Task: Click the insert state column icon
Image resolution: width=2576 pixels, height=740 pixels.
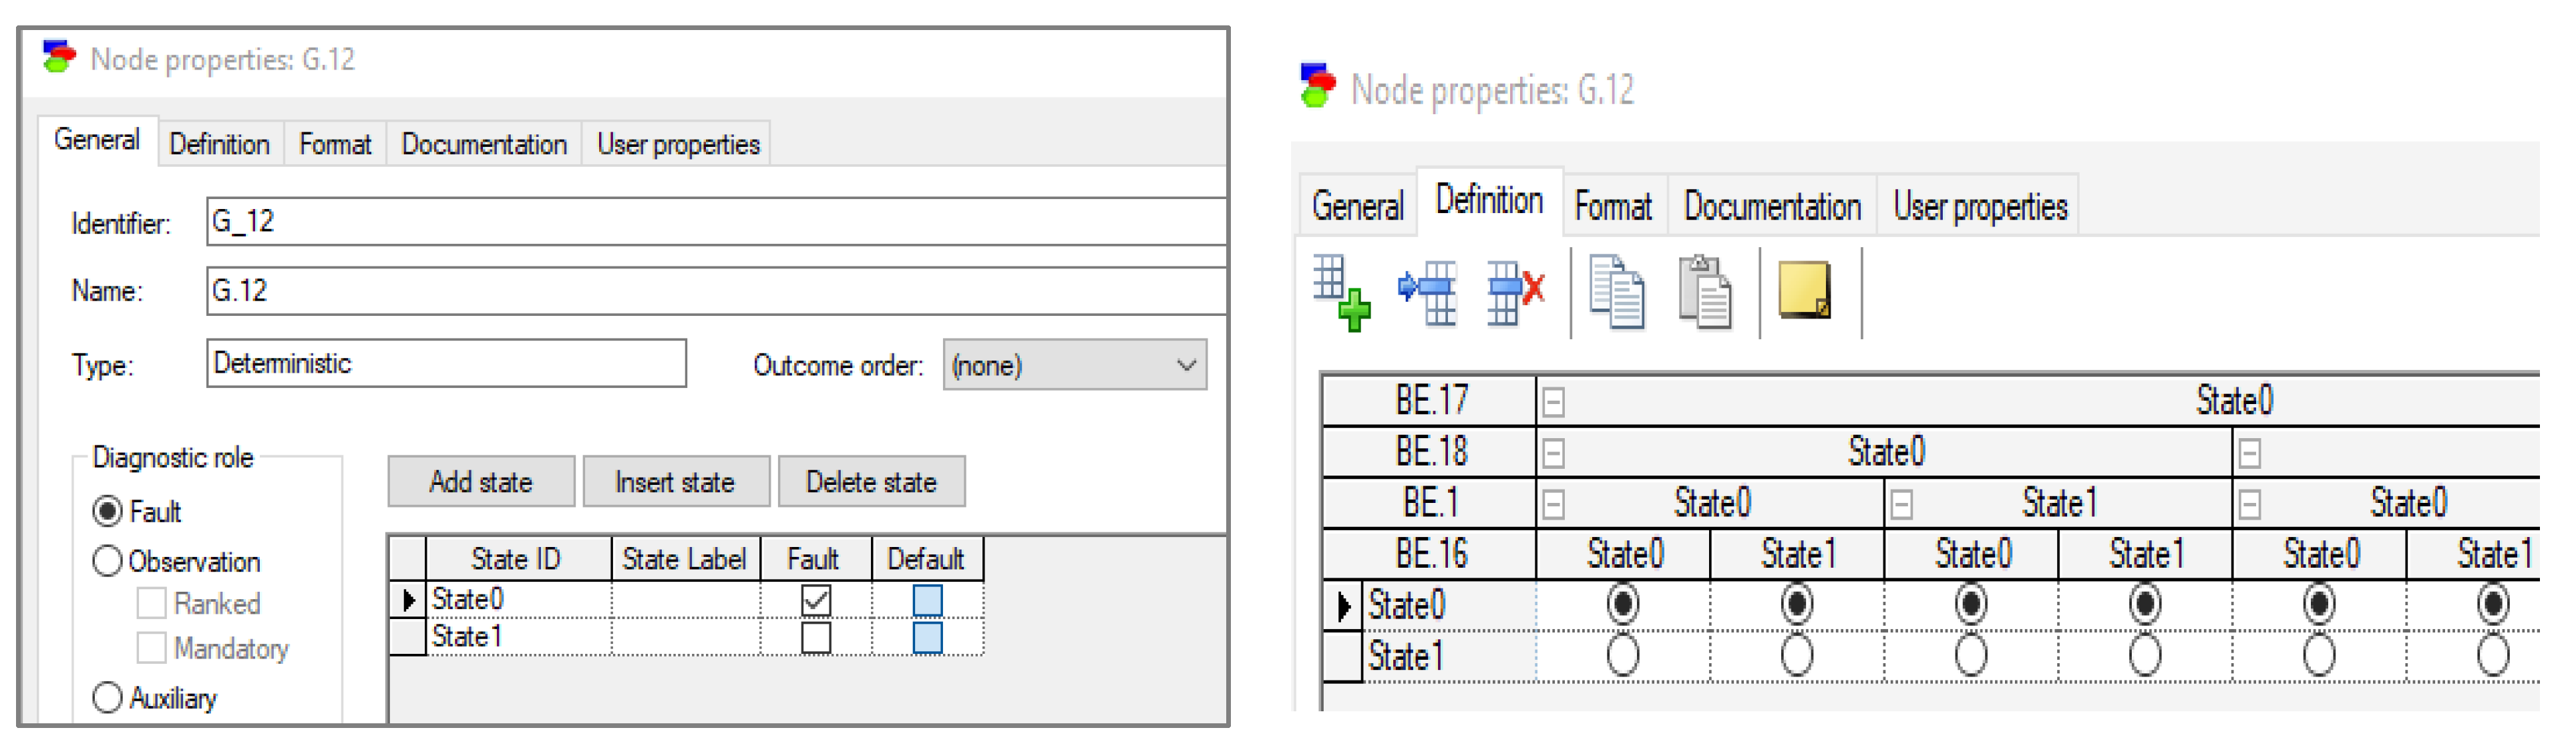Action: 1427,293
